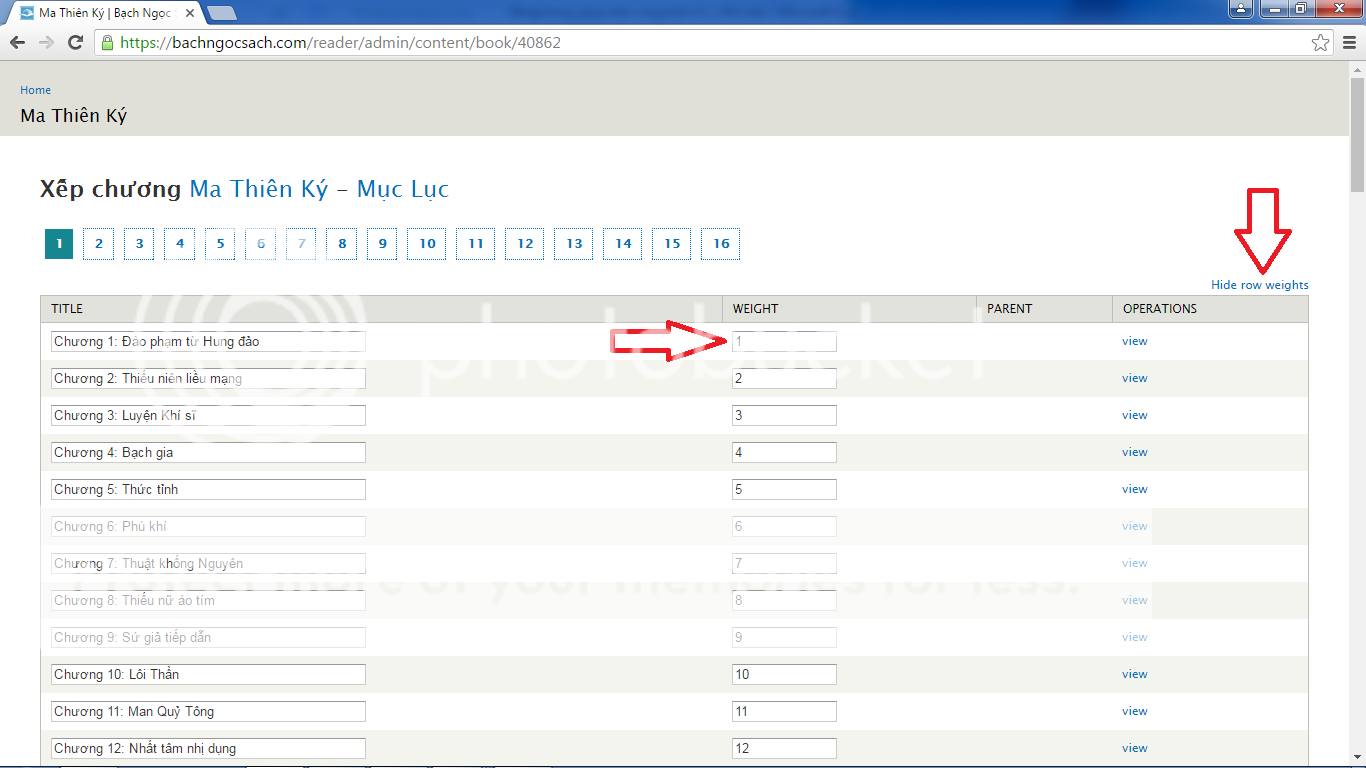1366x768 pixels.
Task: View Chương 1 via its view link
Action: point(1134,341)
